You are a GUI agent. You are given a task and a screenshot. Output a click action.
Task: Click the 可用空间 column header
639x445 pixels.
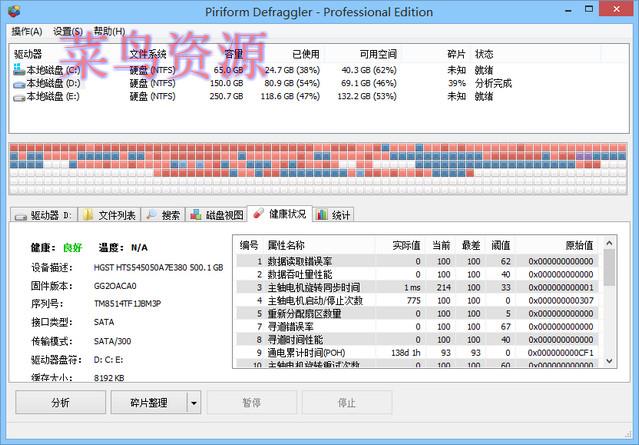click(378, 54)
